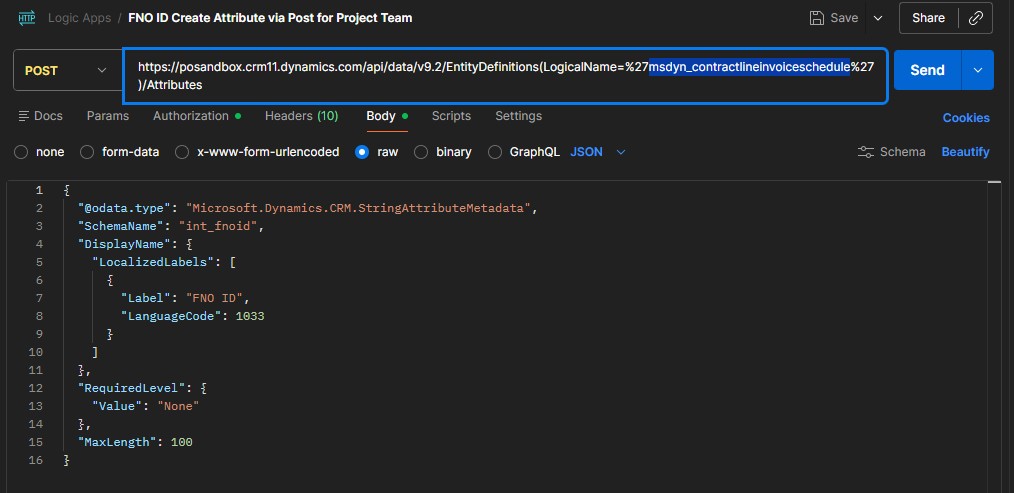The image size is (1014, 493).
Task: Click the StringAttributeMetadata type value
Action: point(358,208)
